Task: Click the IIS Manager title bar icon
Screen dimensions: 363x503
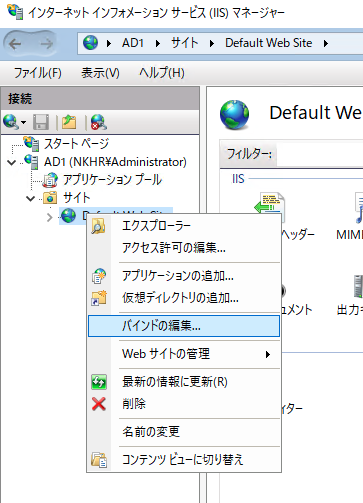Action: pos(15,13)
